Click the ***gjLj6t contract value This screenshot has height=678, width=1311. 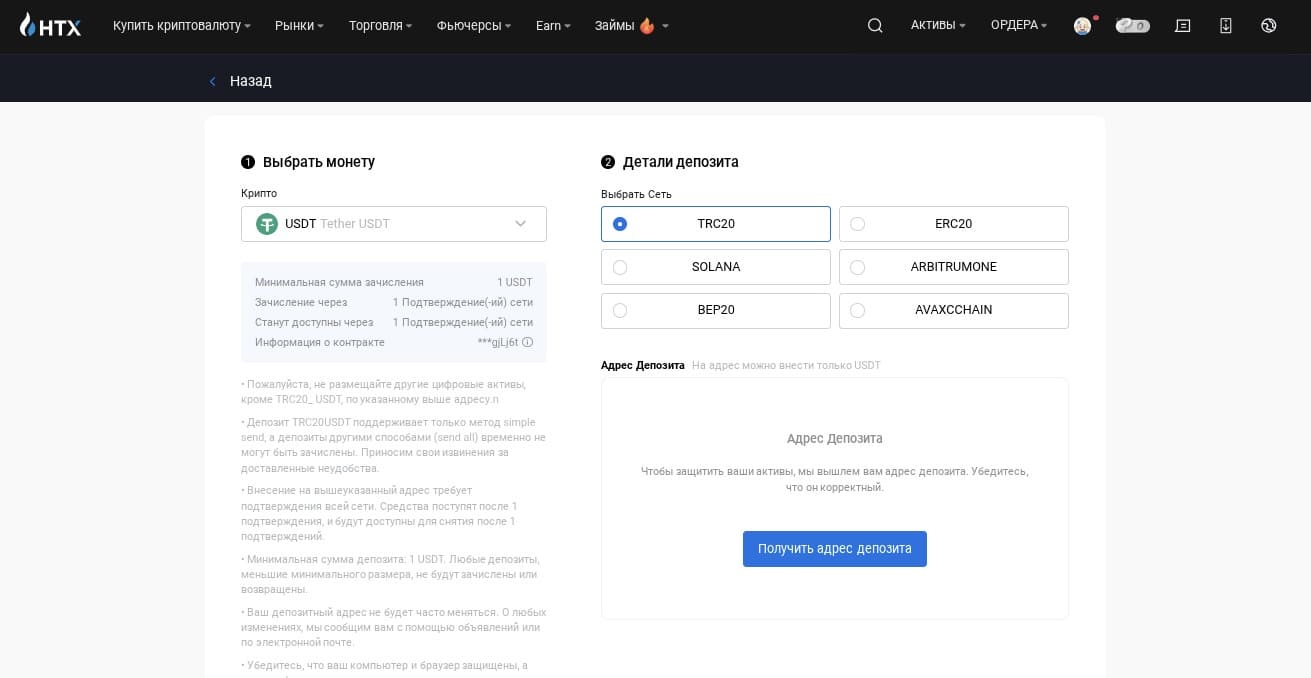point(498,342)
